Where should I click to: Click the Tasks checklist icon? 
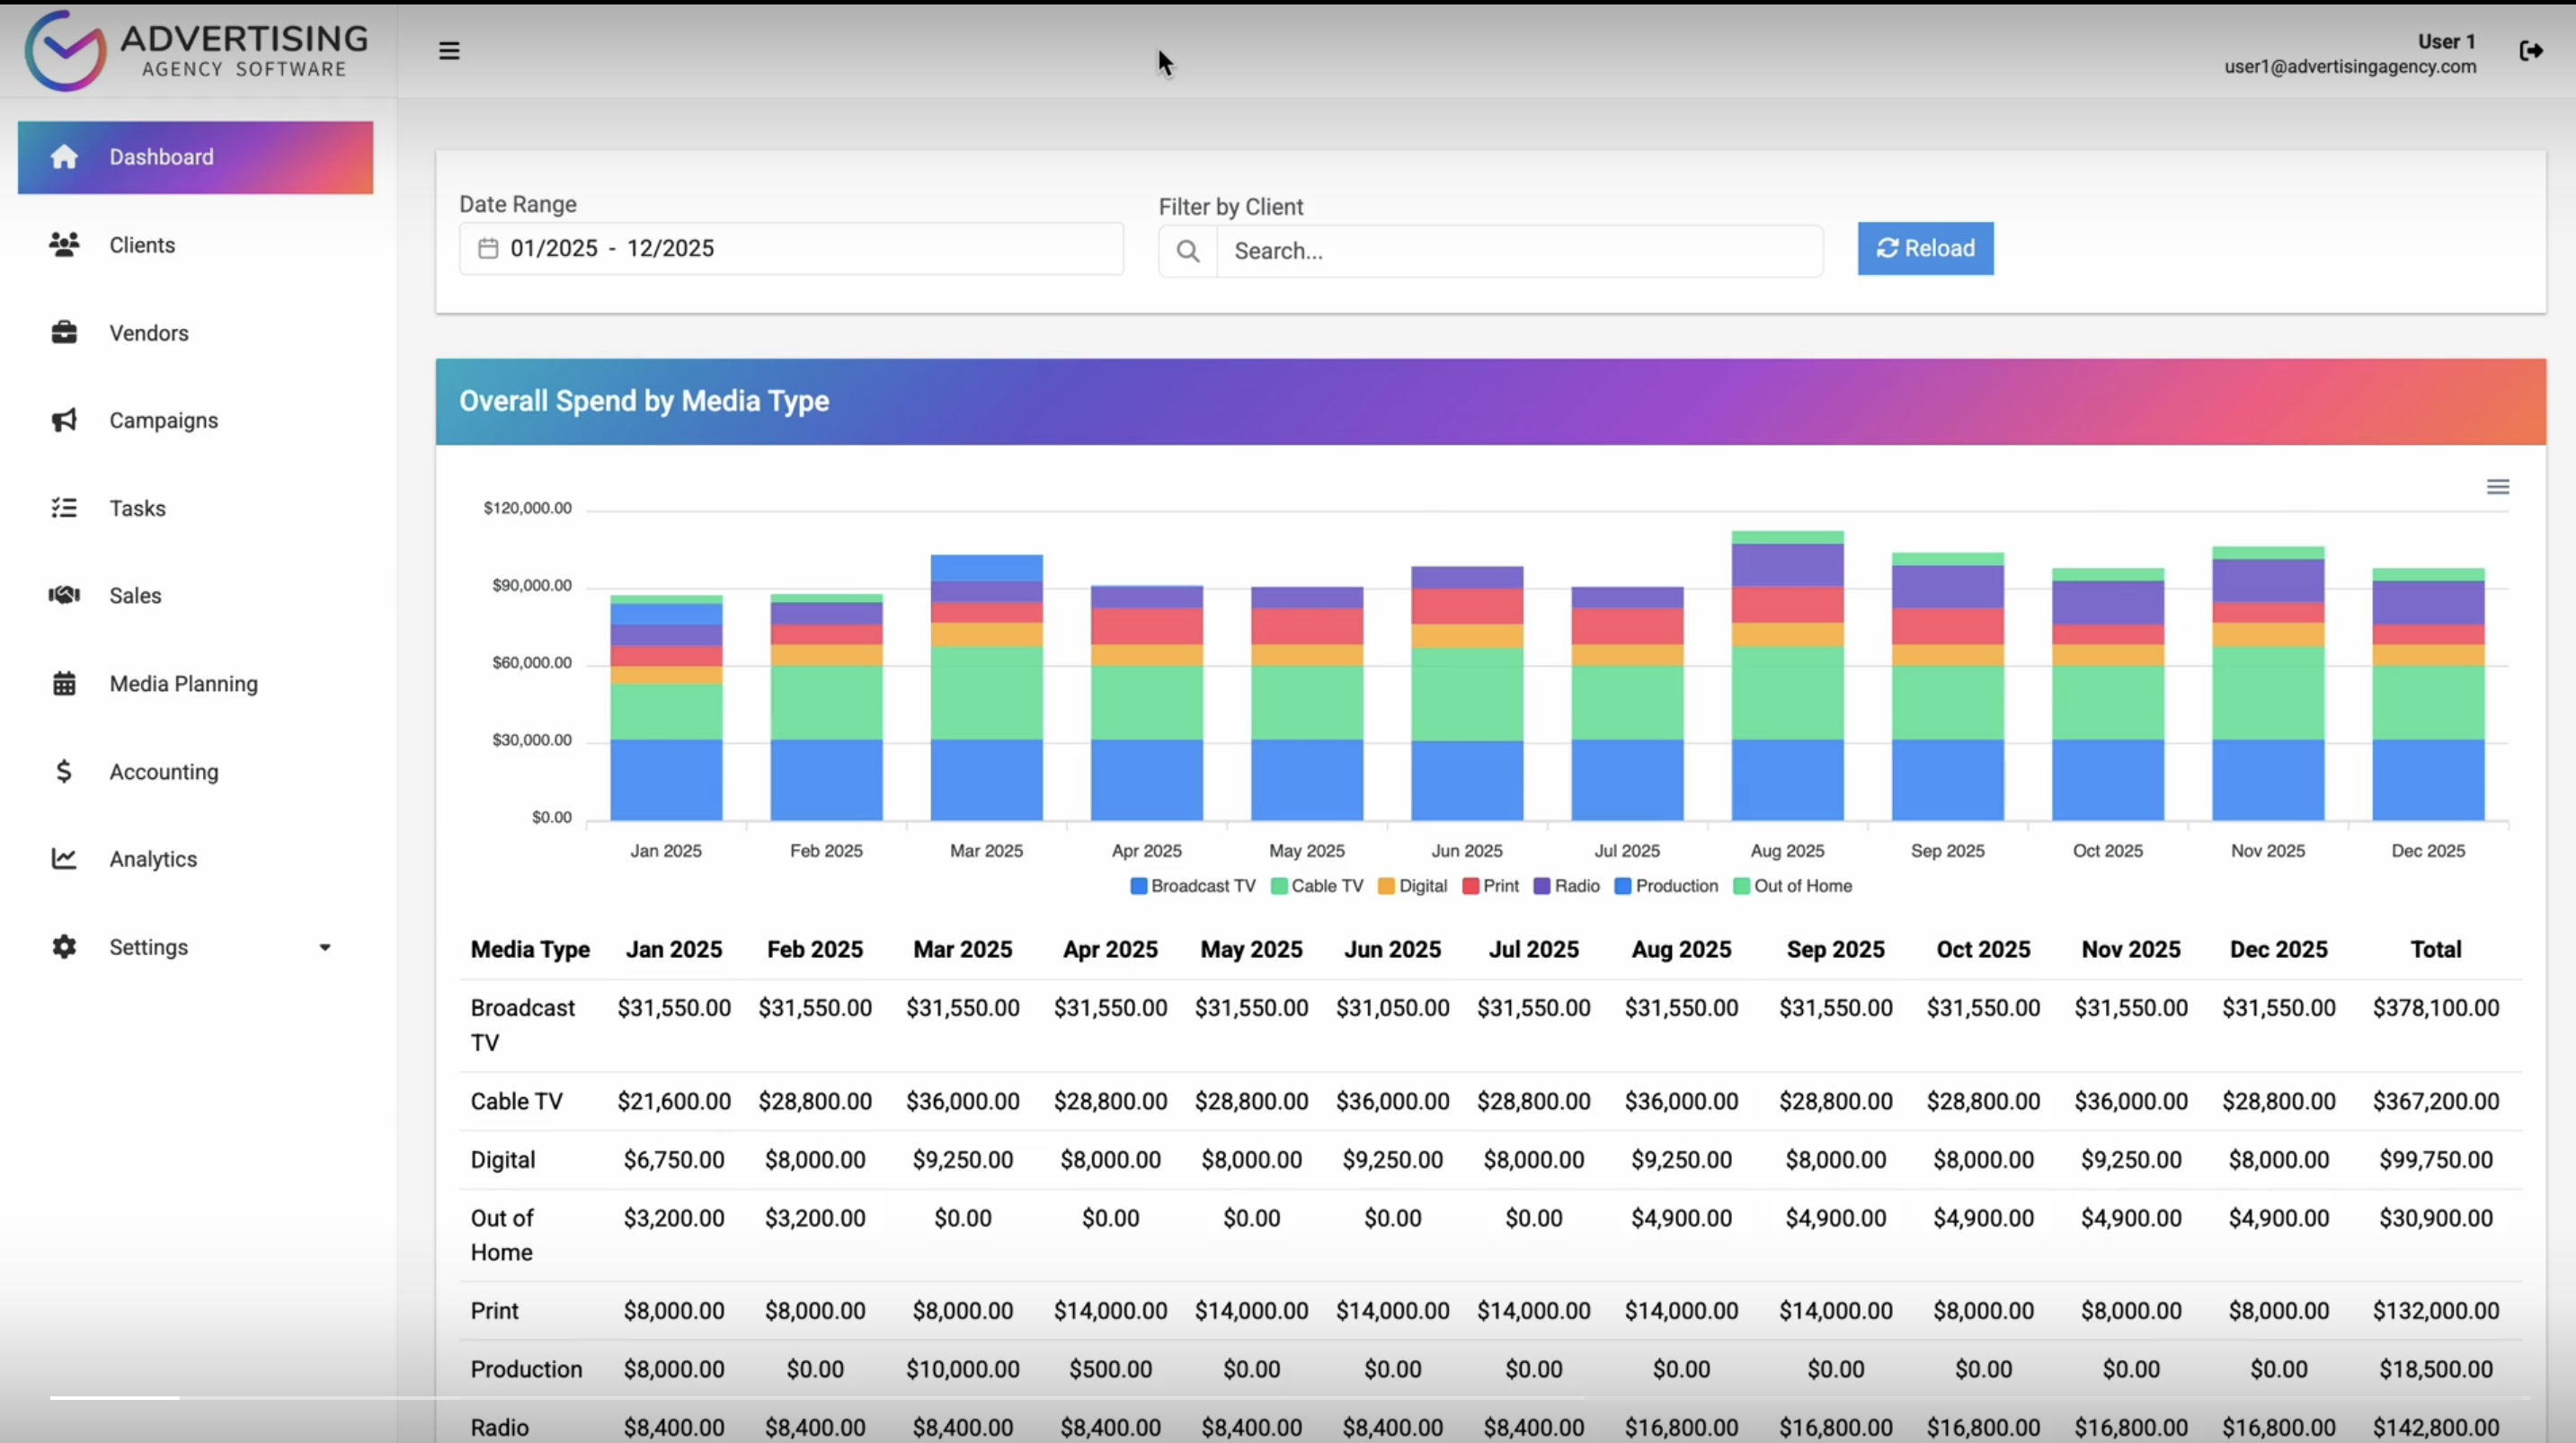(64, 508)
